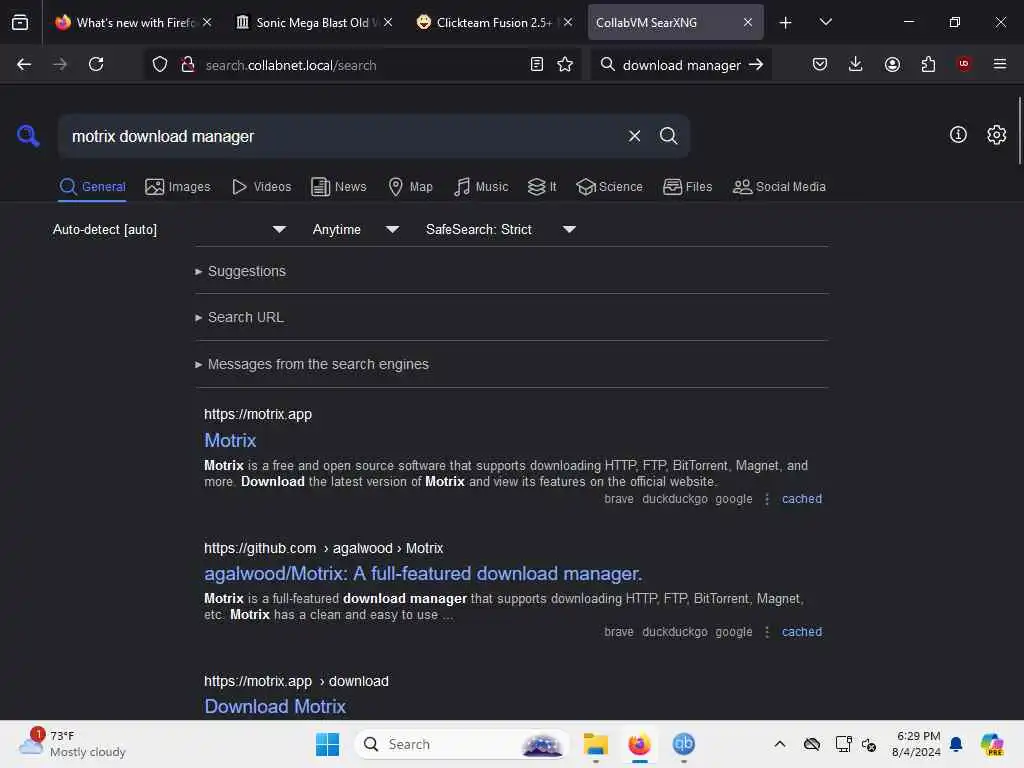
Task: Select the Files search category
Action: pos(687,187)
